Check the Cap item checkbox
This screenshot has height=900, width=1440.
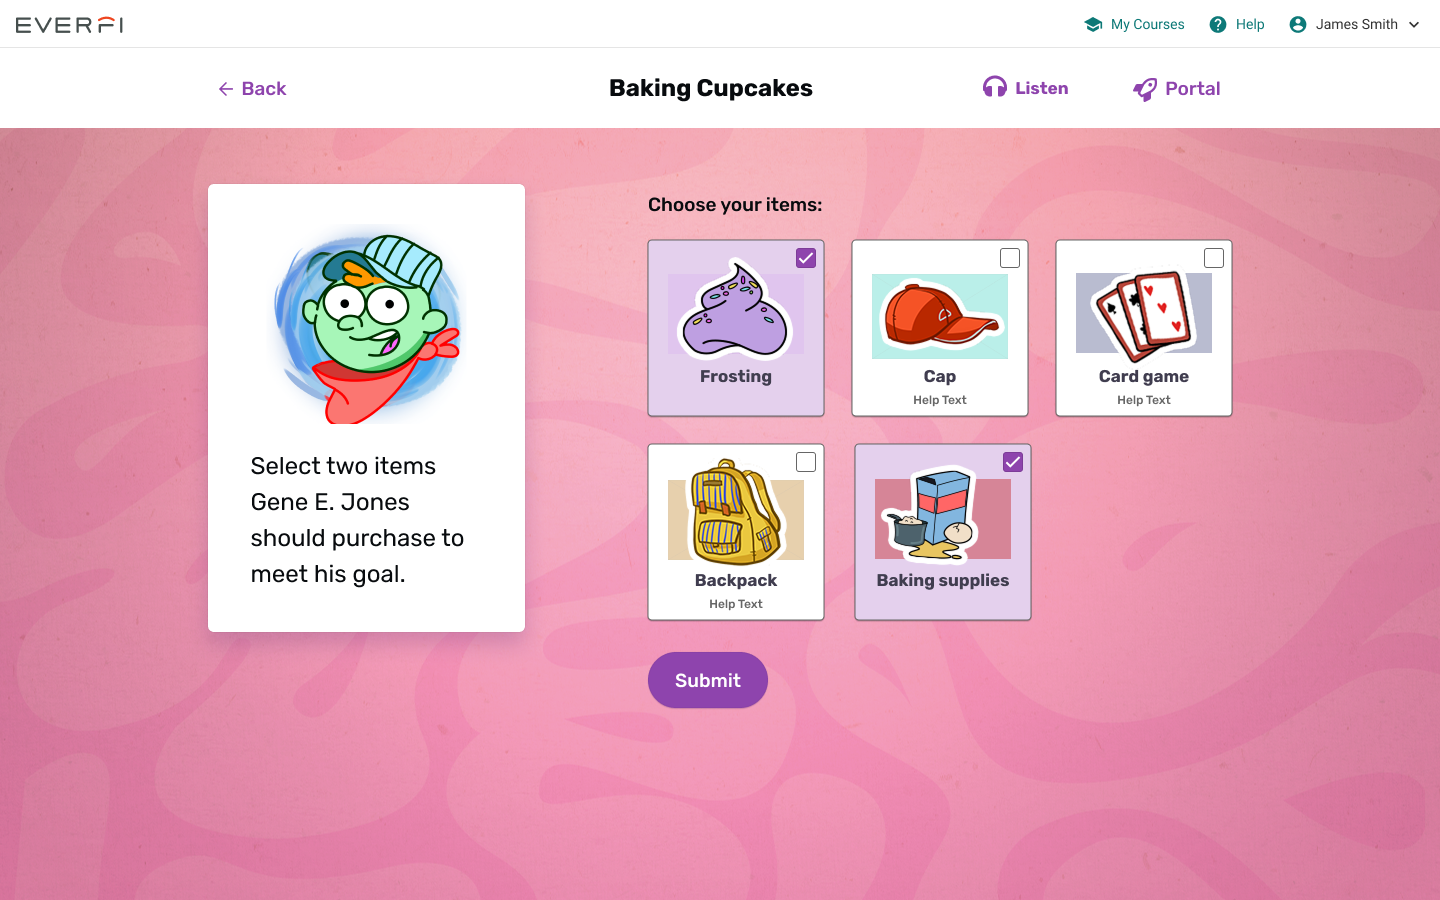click(x=1010, y=258)
